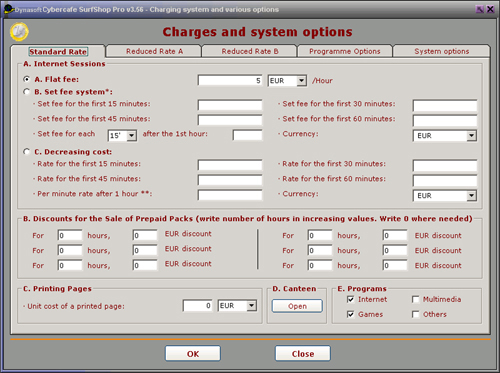Click the Canteen Open button
500x373 pixels.
pos(297,306)
